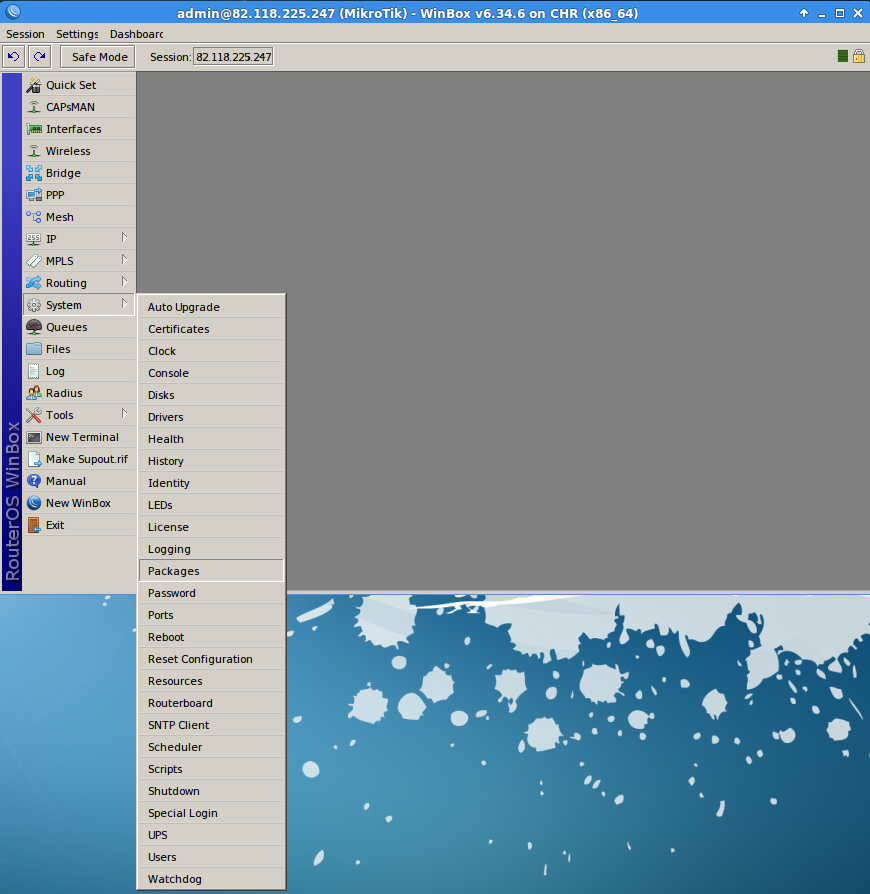This screenshot has width=870, height=894.
Task: Select Logging in System submenu
Action: coord(211,549)
